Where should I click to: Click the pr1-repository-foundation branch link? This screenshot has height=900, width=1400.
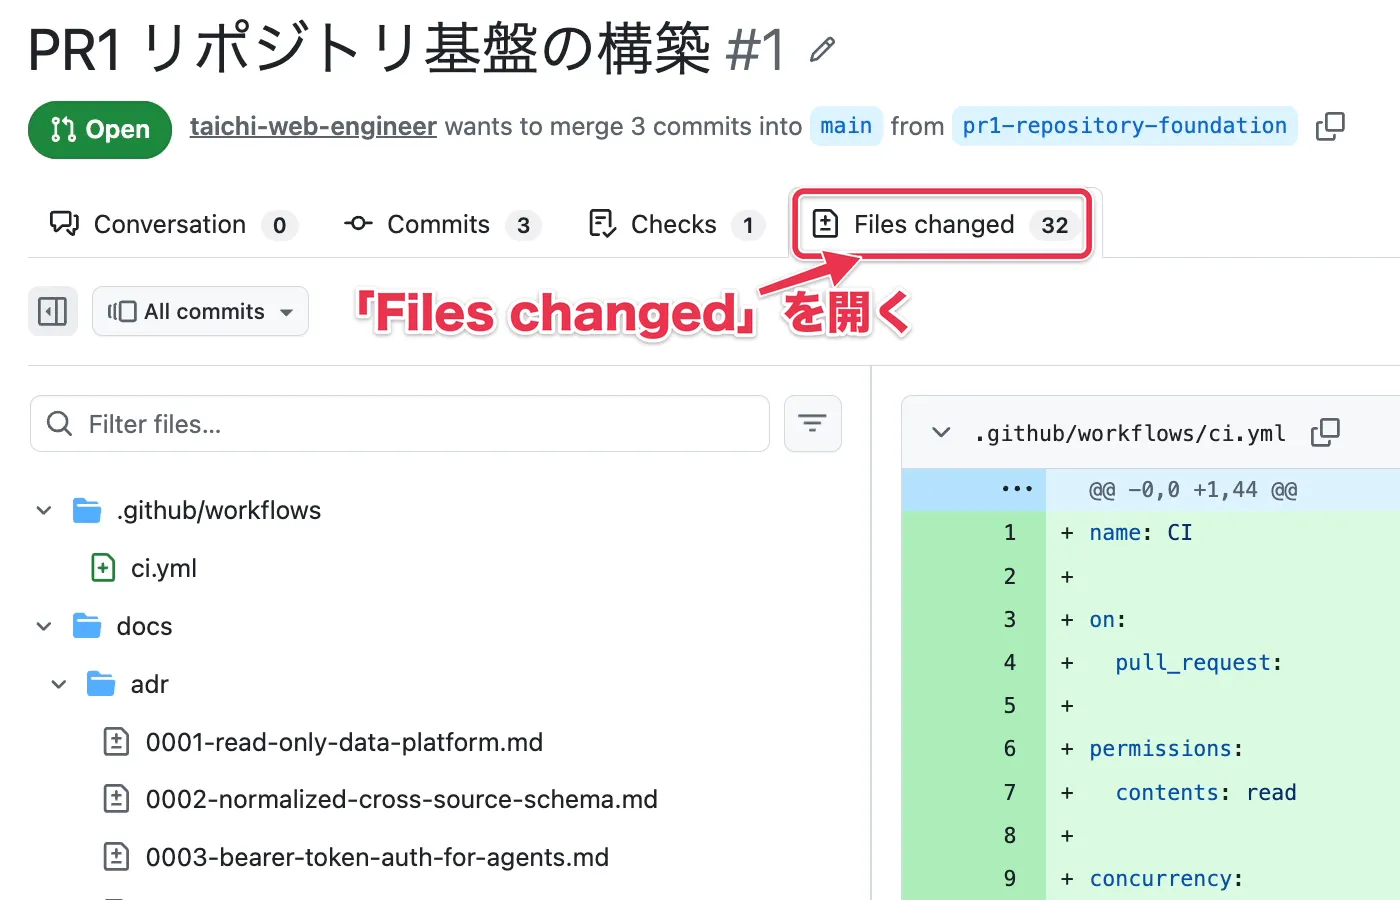(x=1125, y=126)
